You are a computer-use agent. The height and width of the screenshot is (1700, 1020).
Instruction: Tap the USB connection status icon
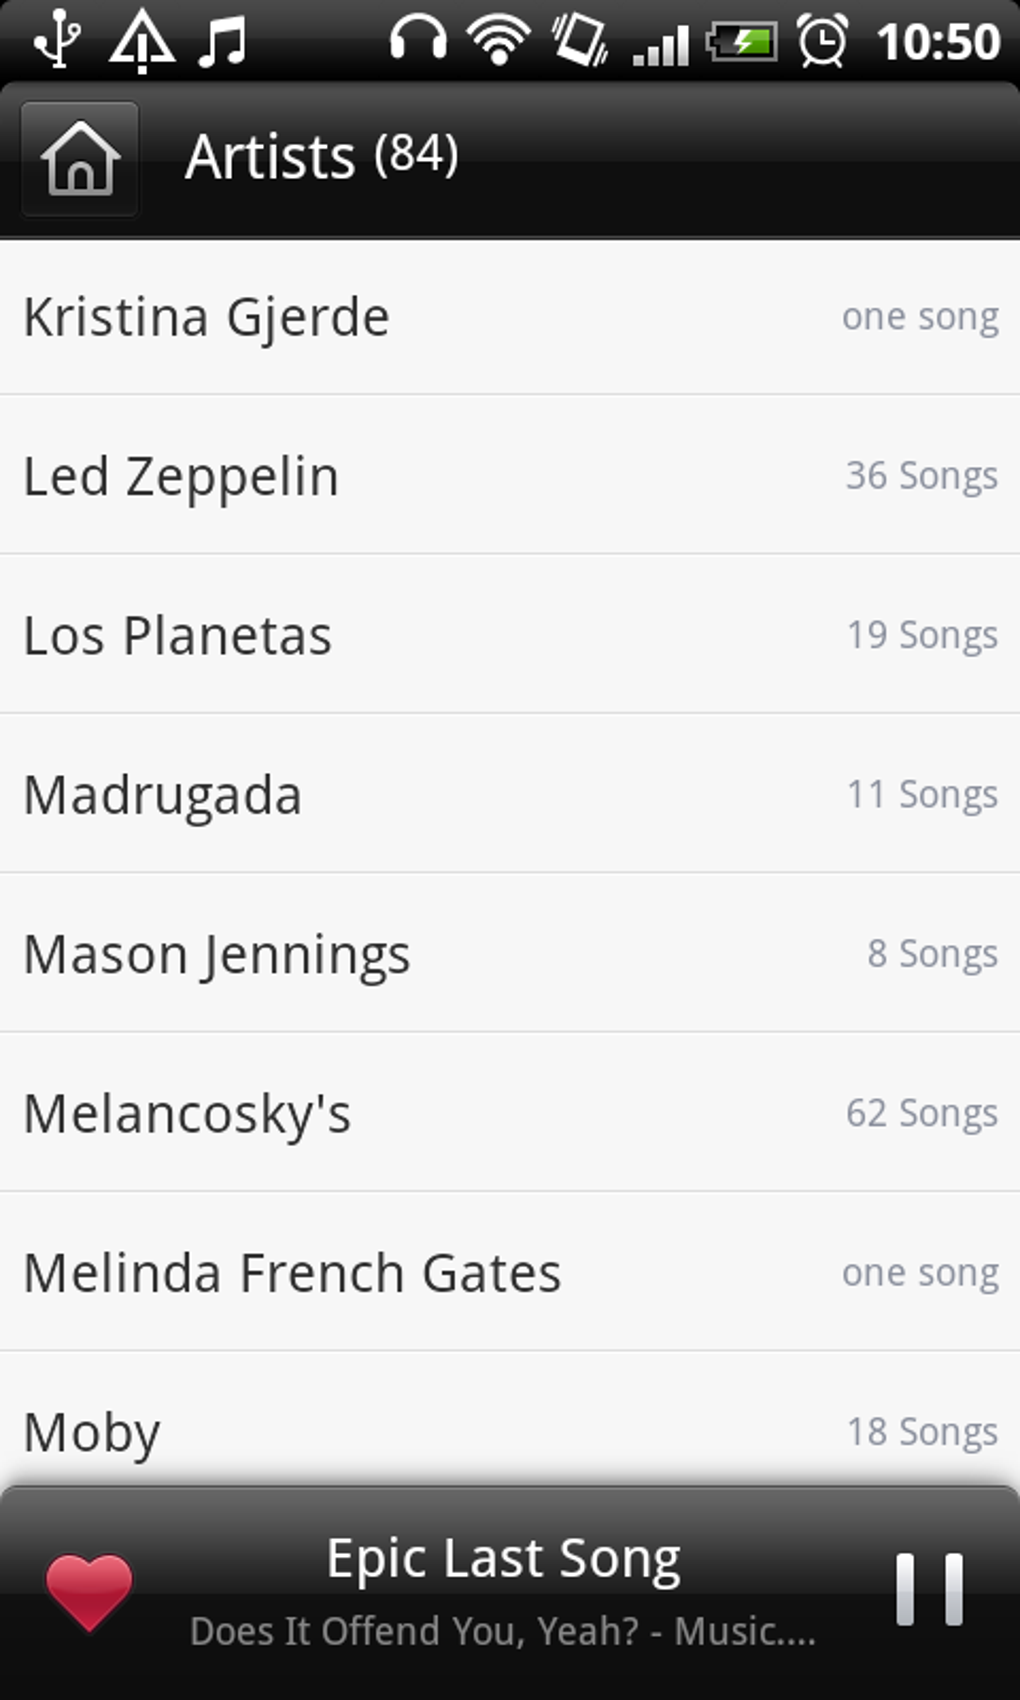[57, 40]
